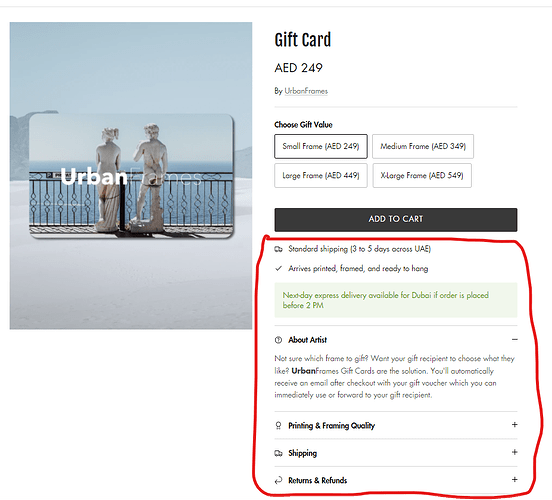
Task: Choose X-Large Frame (AED 549) value
Action: (422, 175)
